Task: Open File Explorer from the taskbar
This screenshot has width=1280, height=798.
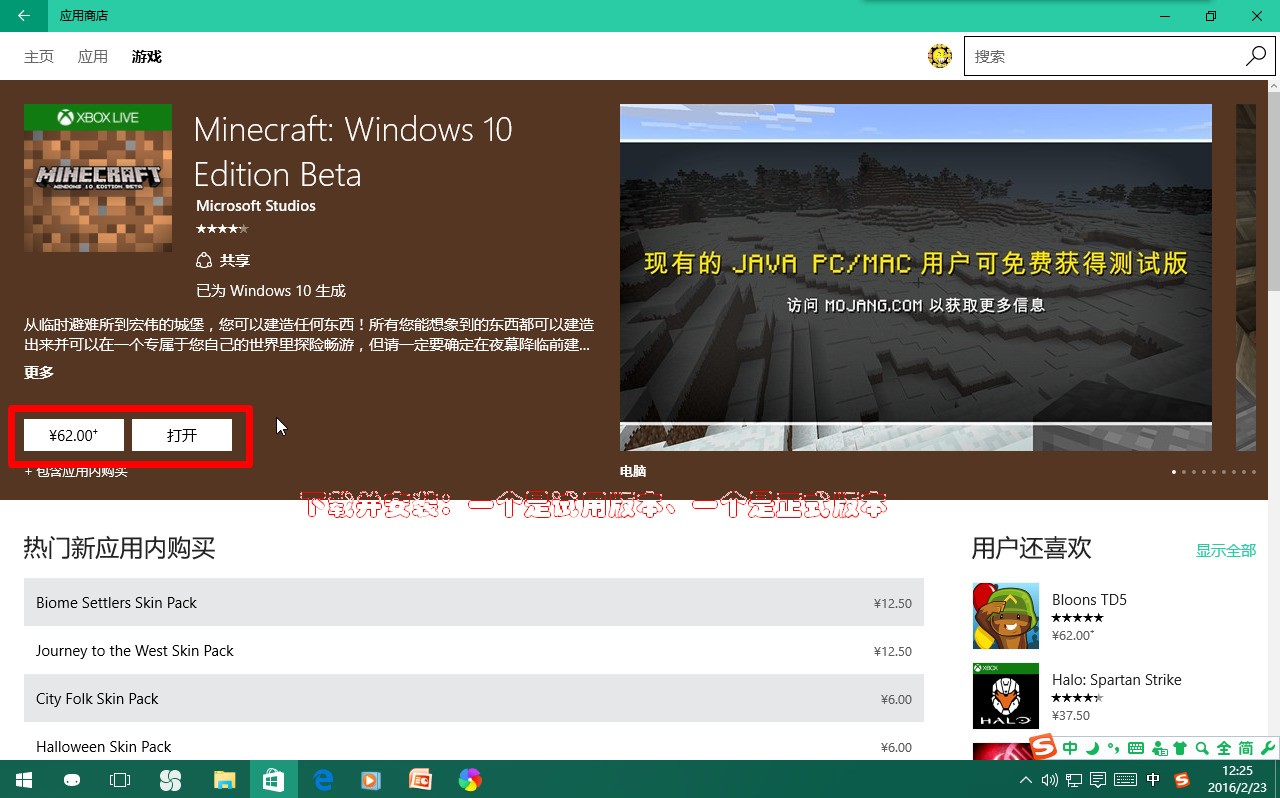Action: tap(224, 779)
